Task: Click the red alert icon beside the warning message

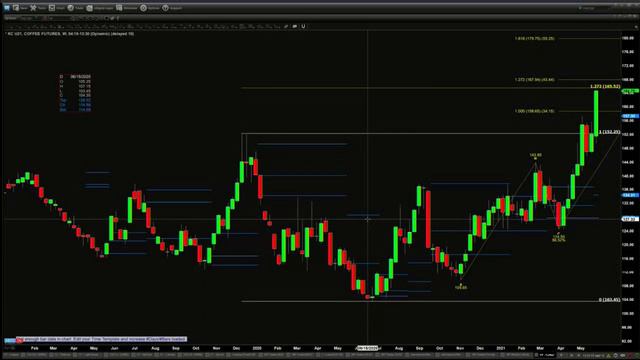Action: pos(19,340)
